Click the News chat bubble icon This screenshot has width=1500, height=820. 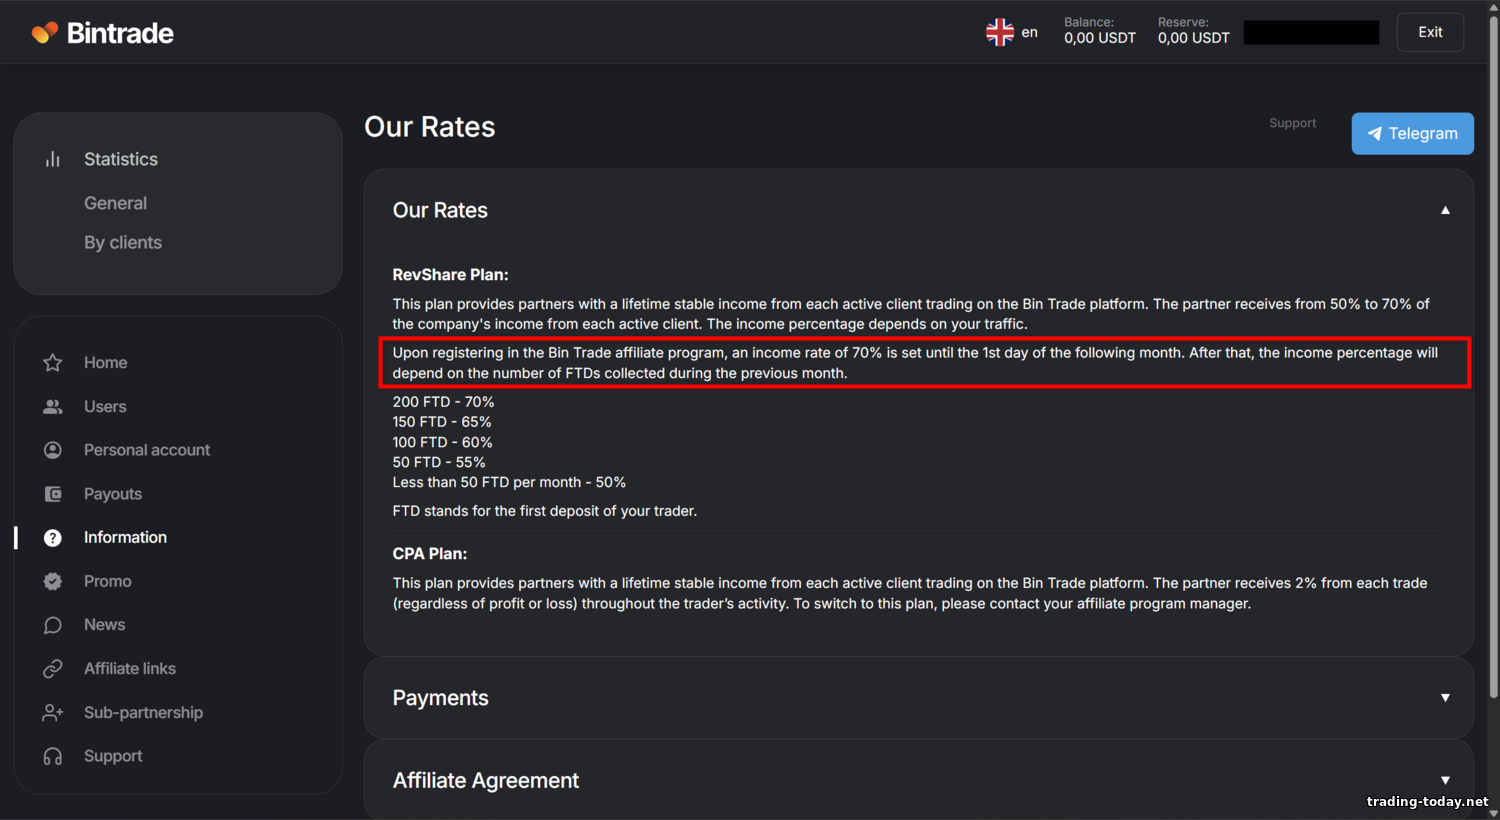[53, 625]
